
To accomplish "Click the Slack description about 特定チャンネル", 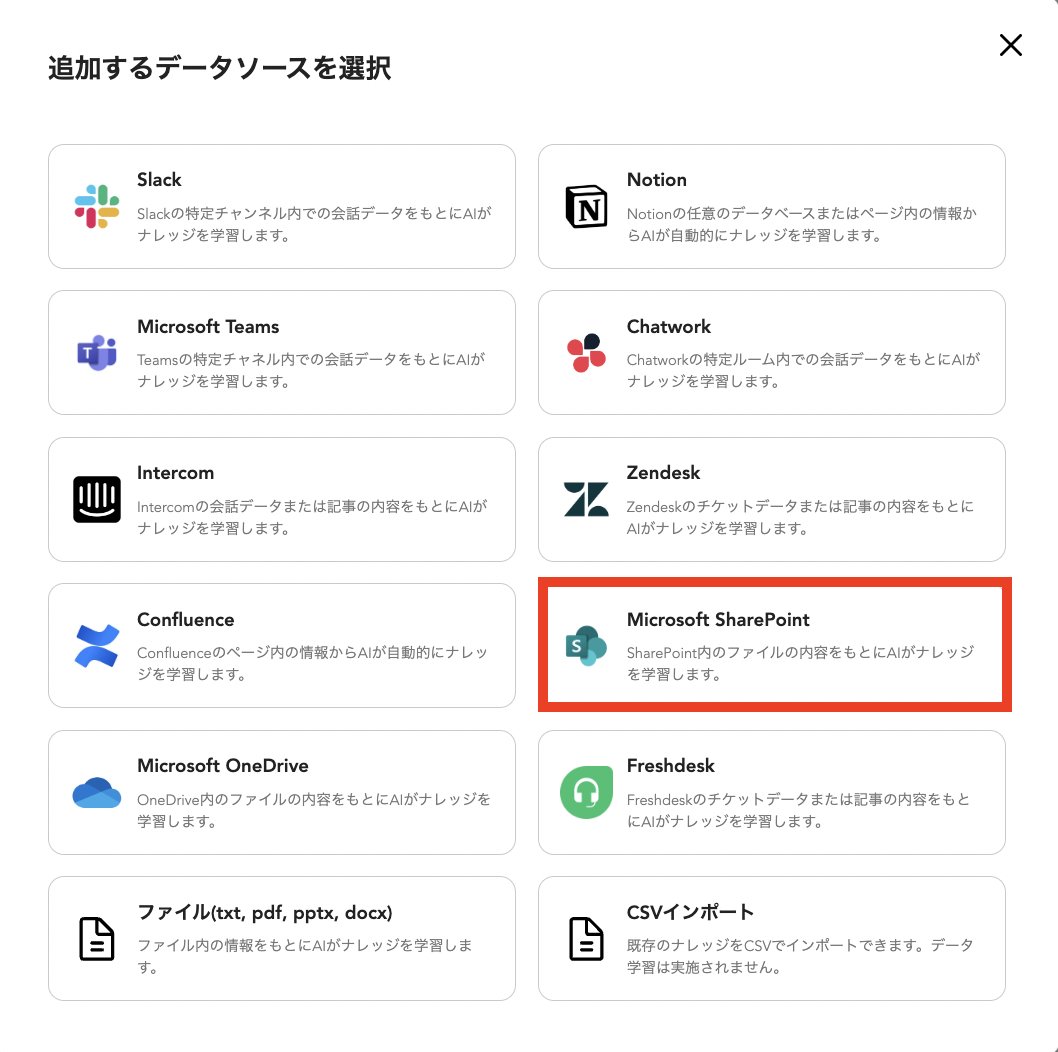I will 314,224.
